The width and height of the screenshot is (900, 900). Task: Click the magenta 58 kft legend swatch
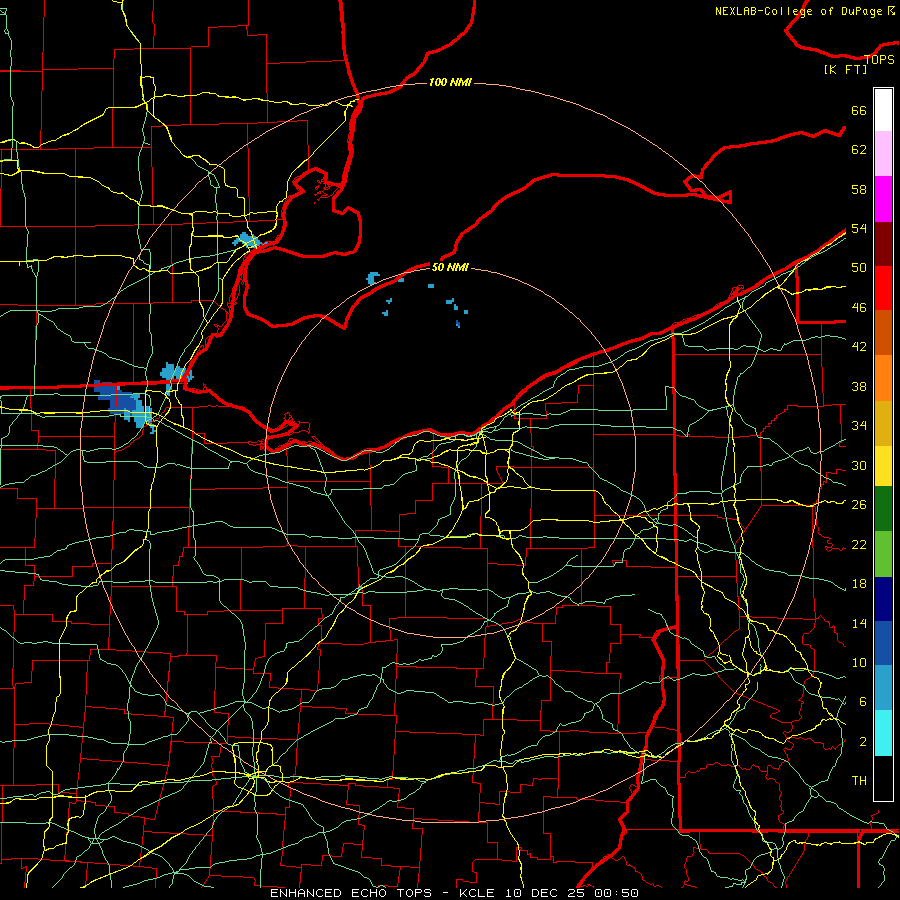coord(883,199)
